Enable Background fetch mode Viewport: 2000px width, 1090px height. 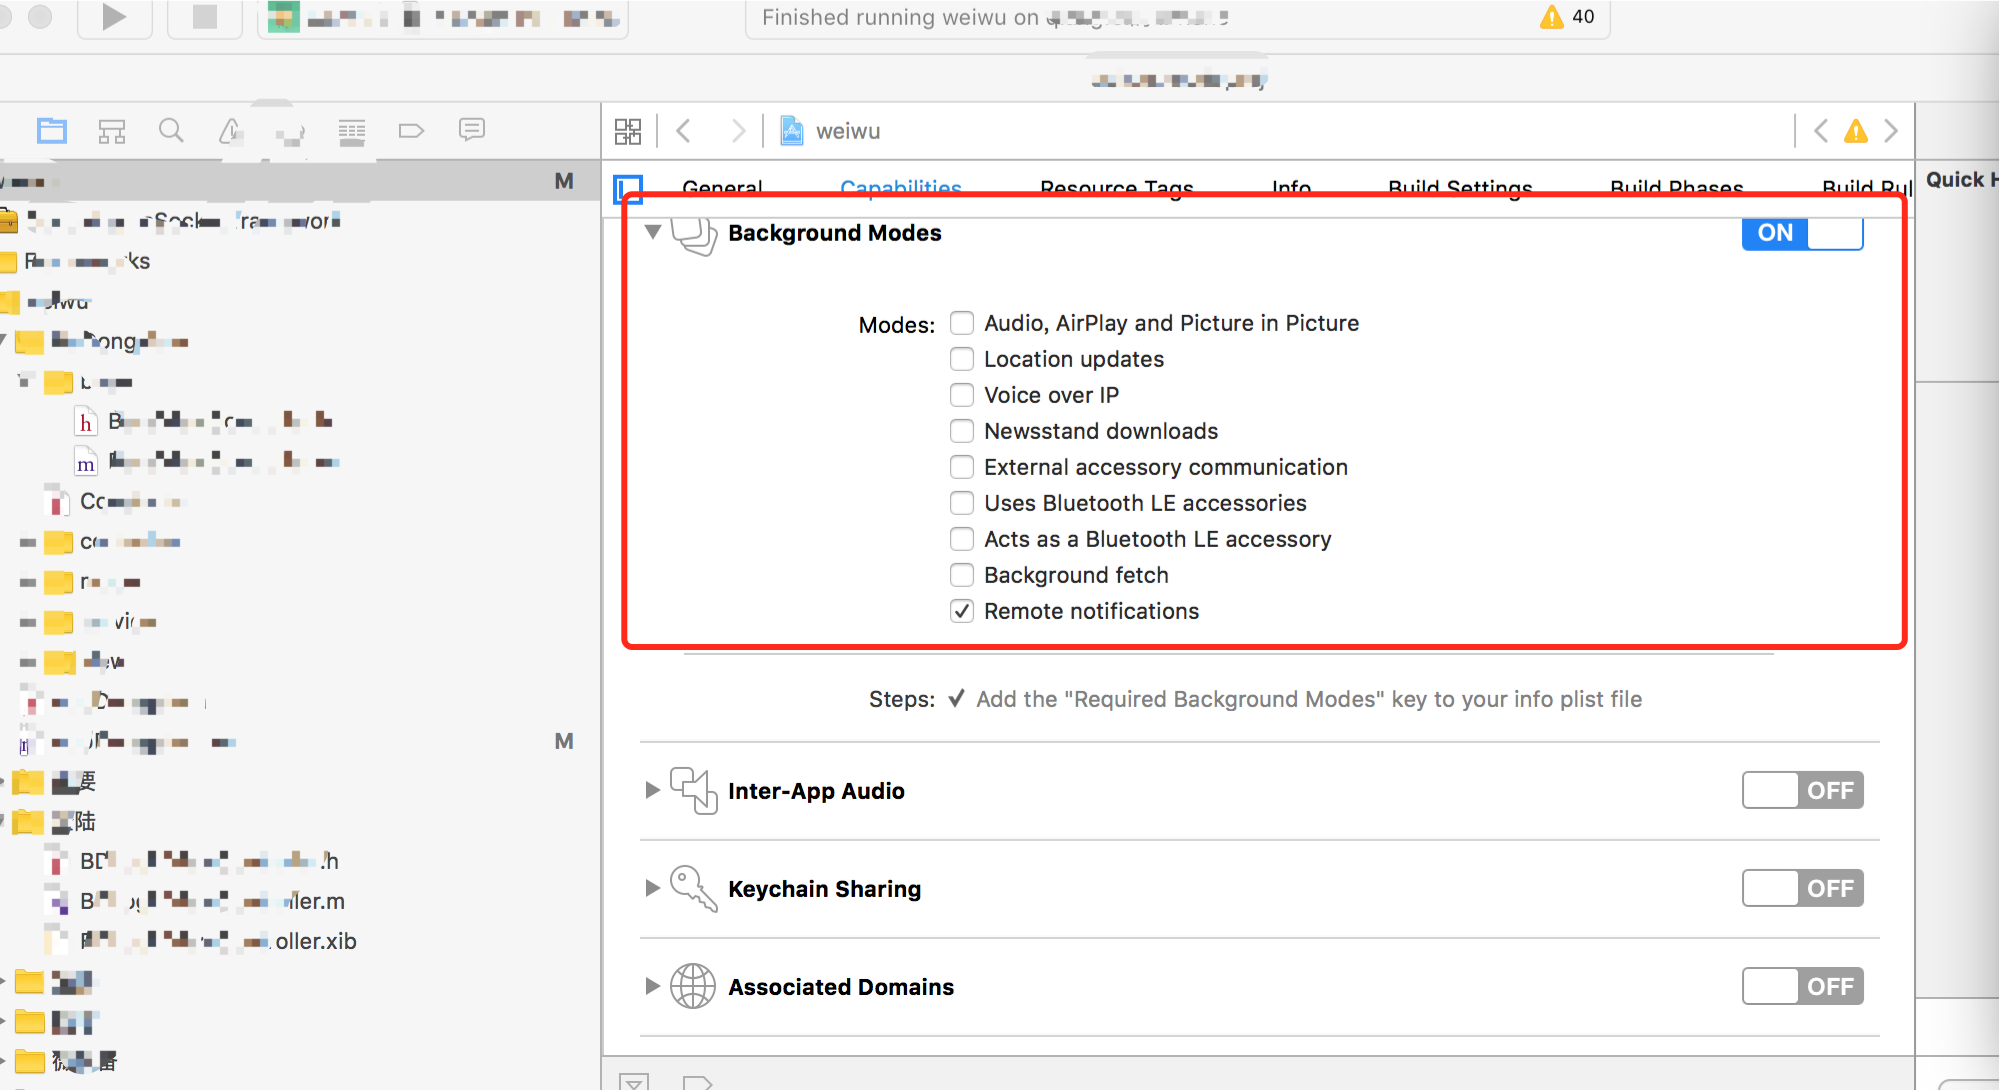click(x=962, y=575)
